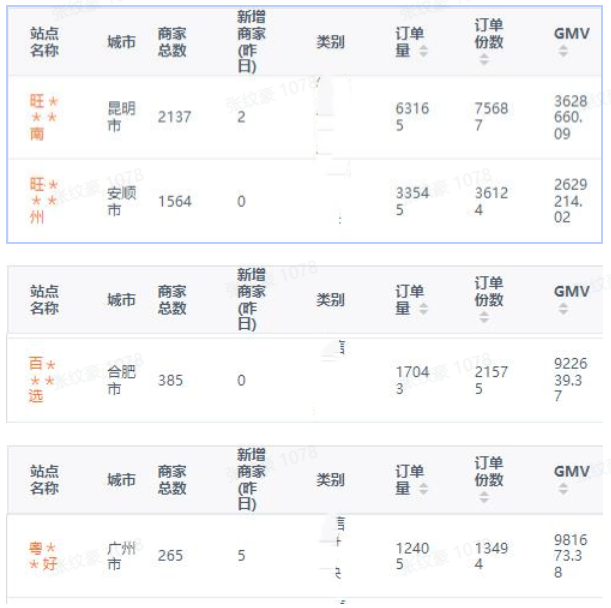Open the 旺**南 station link

click(44, 117)
